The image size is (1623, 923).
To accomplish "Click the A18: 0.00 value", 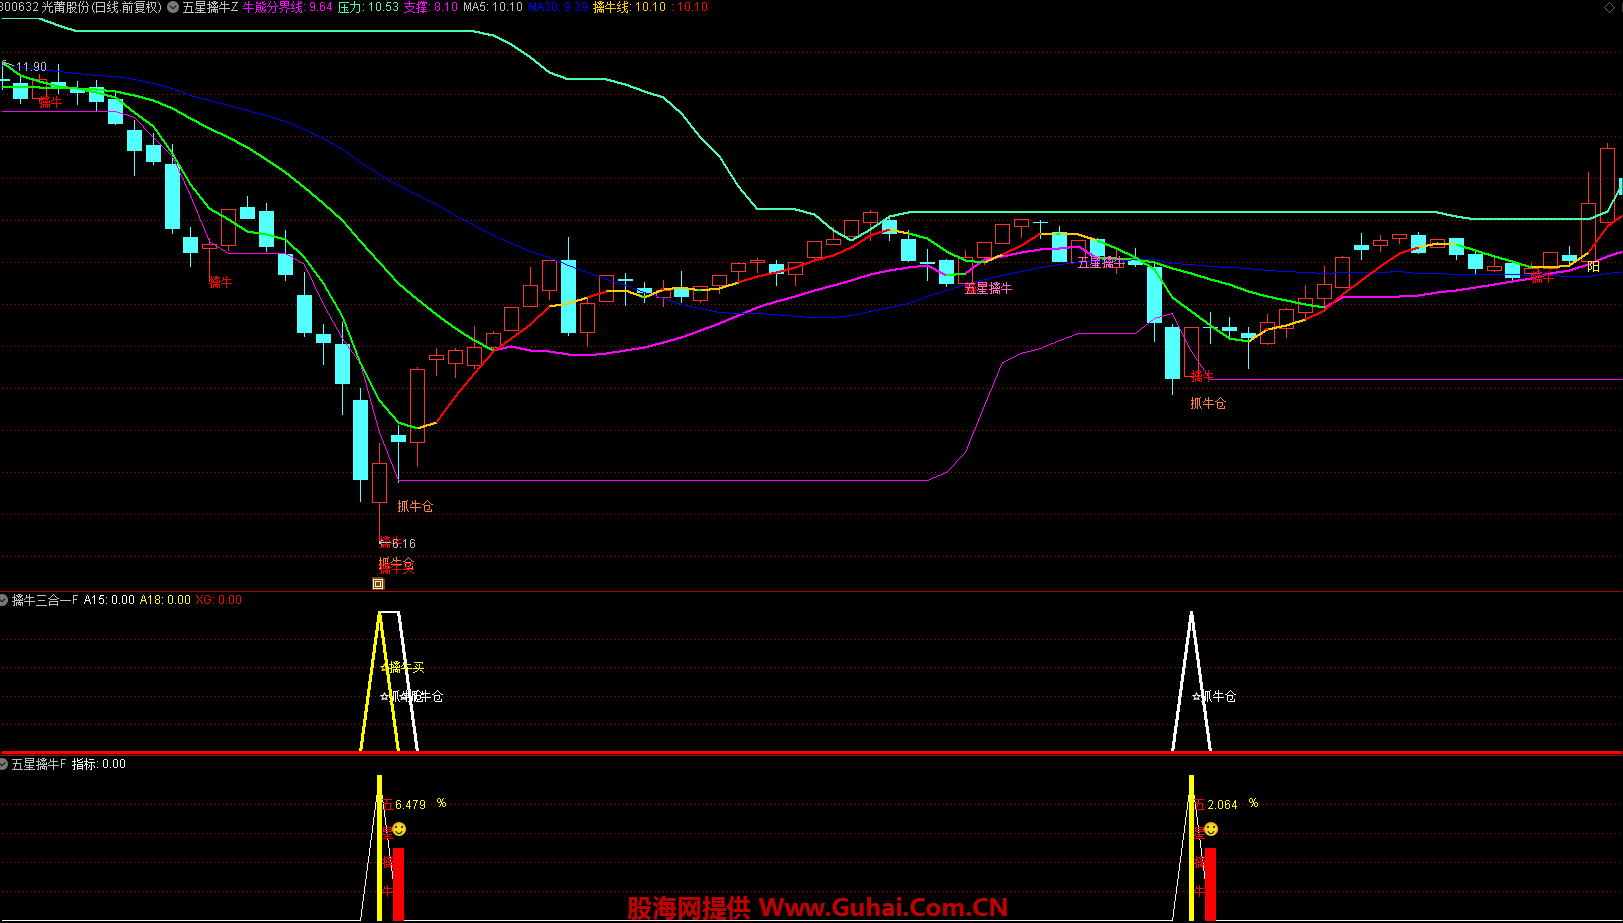I will click(165, 600).
